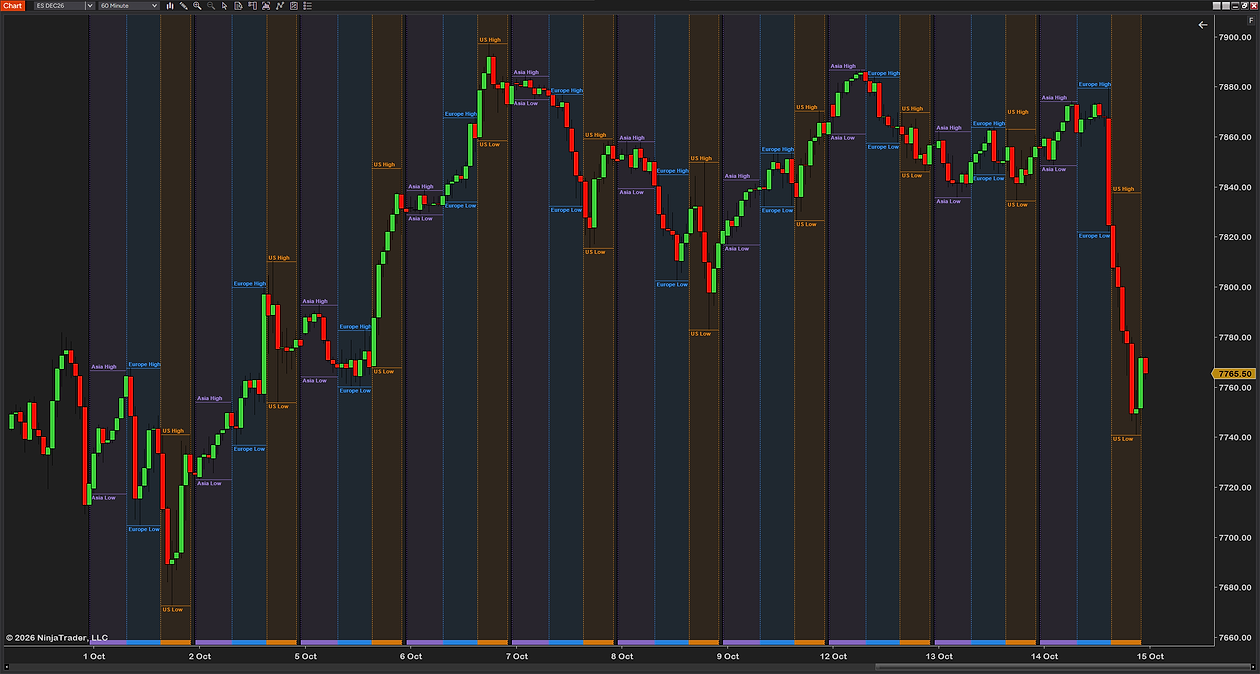
Task: Select the cursor pointer tool icon
Action: click(224, 6)
